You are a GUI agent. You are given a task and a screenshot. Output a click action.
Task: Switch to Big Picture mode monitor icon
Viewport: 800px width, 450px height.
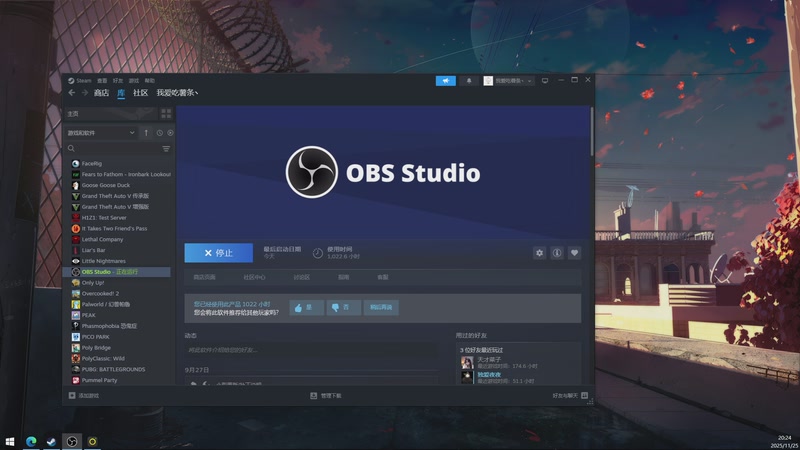tap(545, 81)
